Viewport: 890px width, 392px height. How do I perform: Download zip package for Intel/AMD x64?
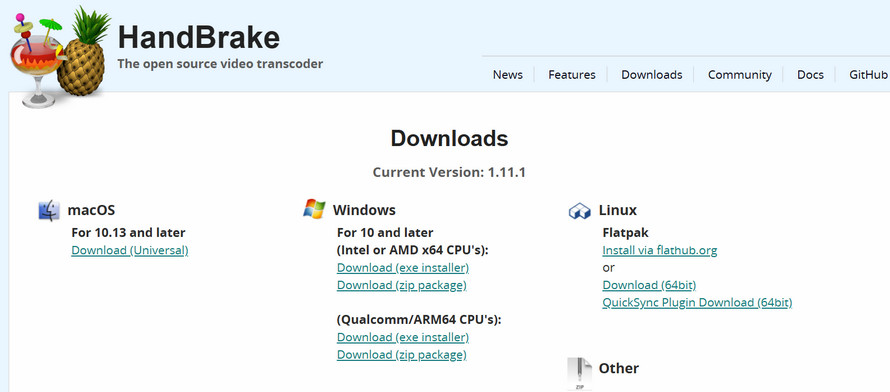401,285
